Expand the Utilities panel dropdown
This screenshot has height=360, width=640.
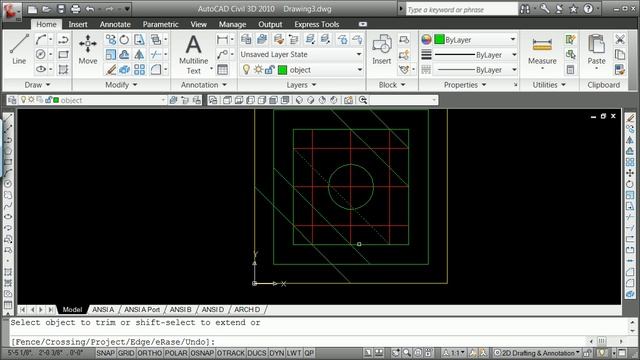pyautogui.click(x=549, y=85)
